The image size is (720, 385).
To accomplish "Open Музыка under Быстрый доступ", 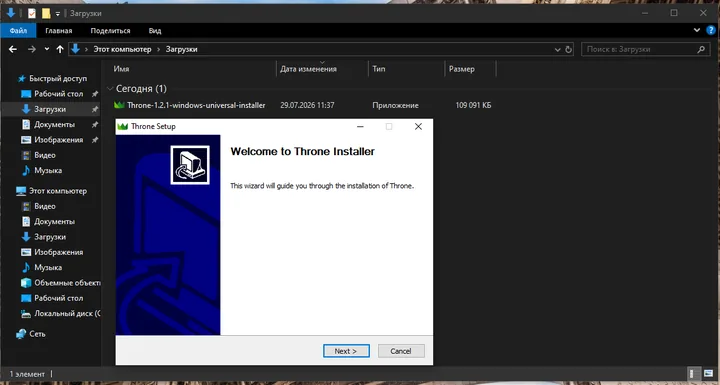I will coord(48,170).
